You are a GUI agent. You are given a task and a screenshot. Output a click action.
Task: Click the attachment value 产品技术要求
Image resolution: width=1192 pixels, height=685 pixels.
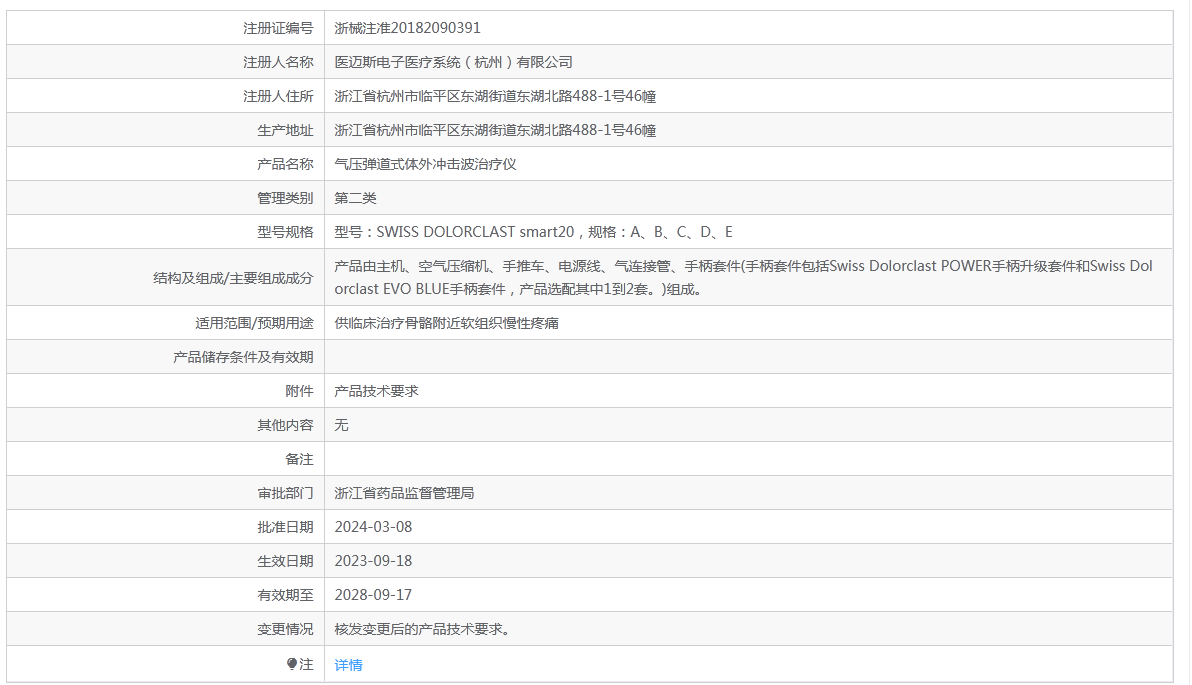click(377, 392)
